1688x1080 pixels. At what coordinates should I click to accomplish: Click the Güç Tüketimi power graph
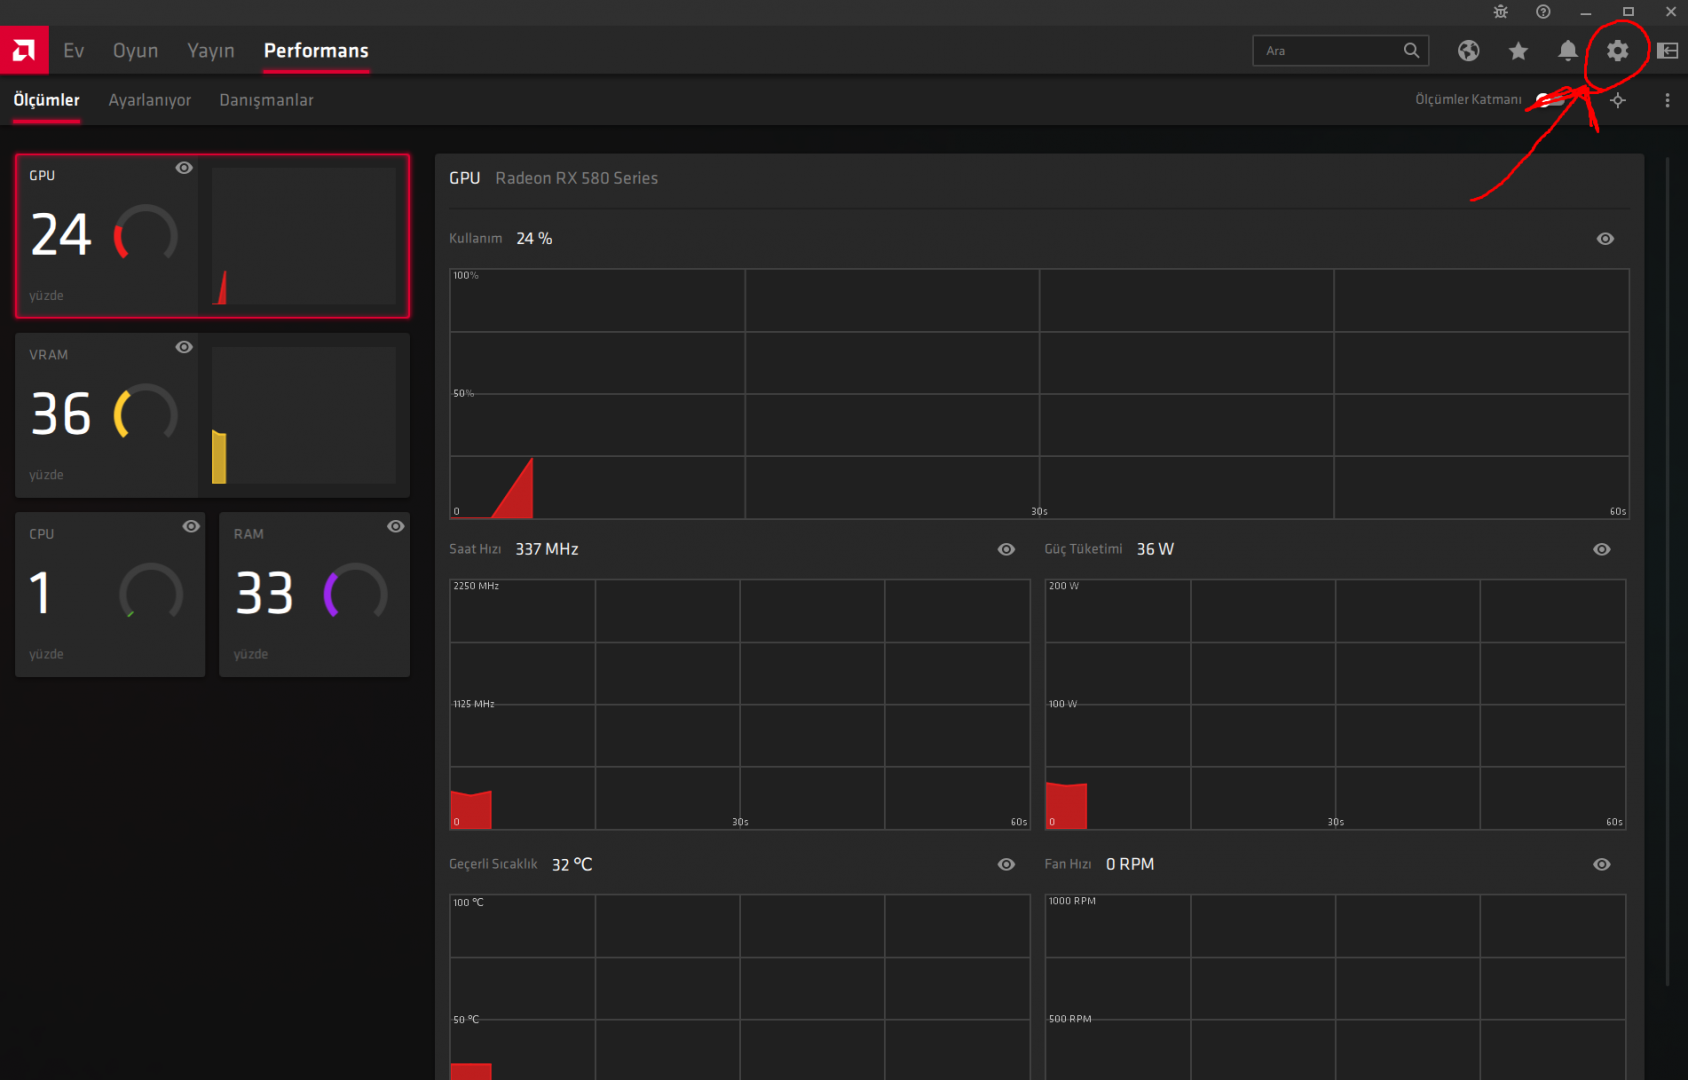point(1335,704)
